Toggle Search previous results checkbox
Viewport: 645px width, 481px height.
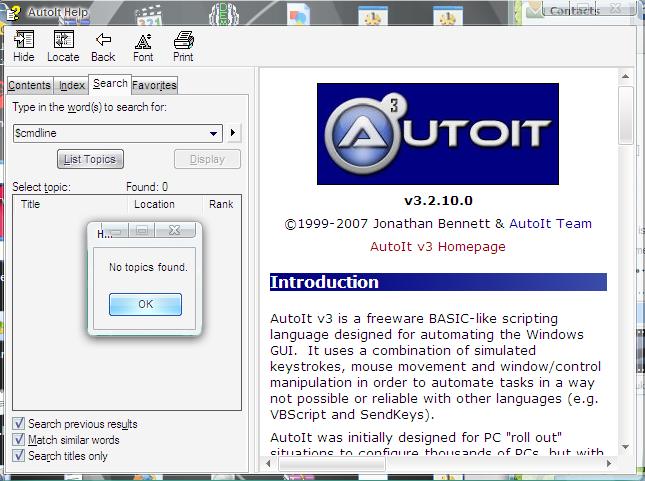(19, 424)
